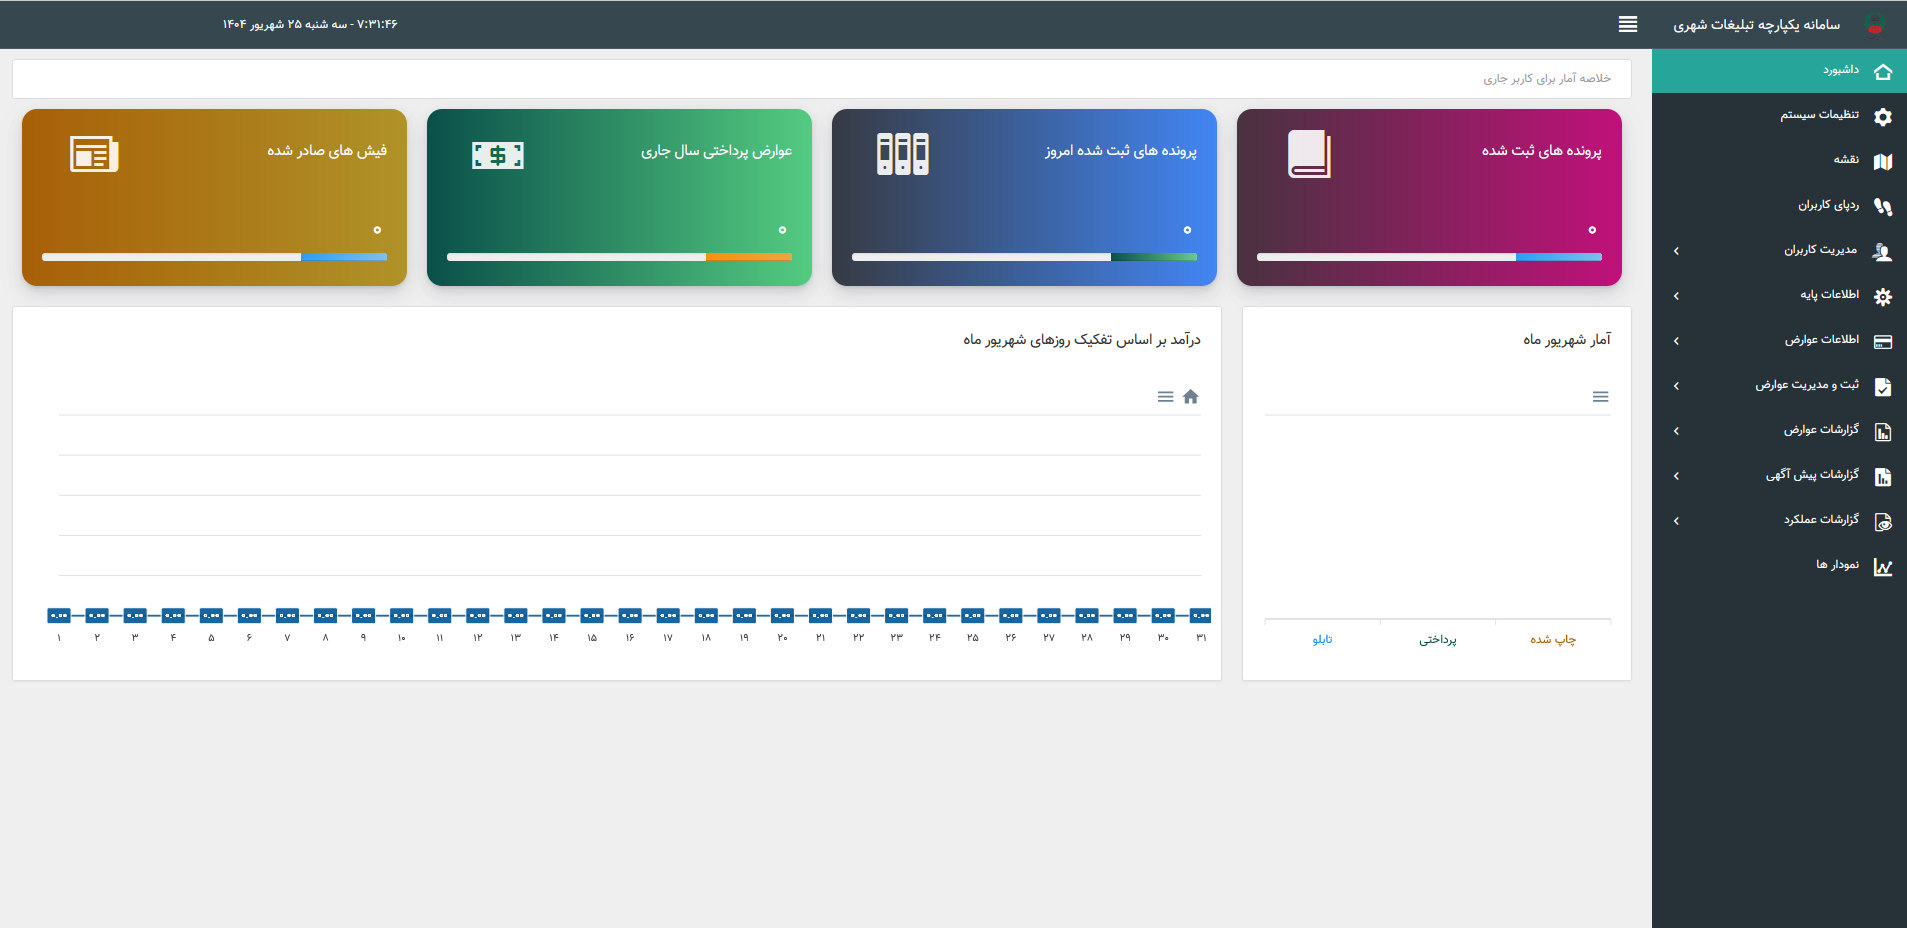Click the map icon for نقشه
Screen dimensions: 1907x928
[x=1882, y=161]
